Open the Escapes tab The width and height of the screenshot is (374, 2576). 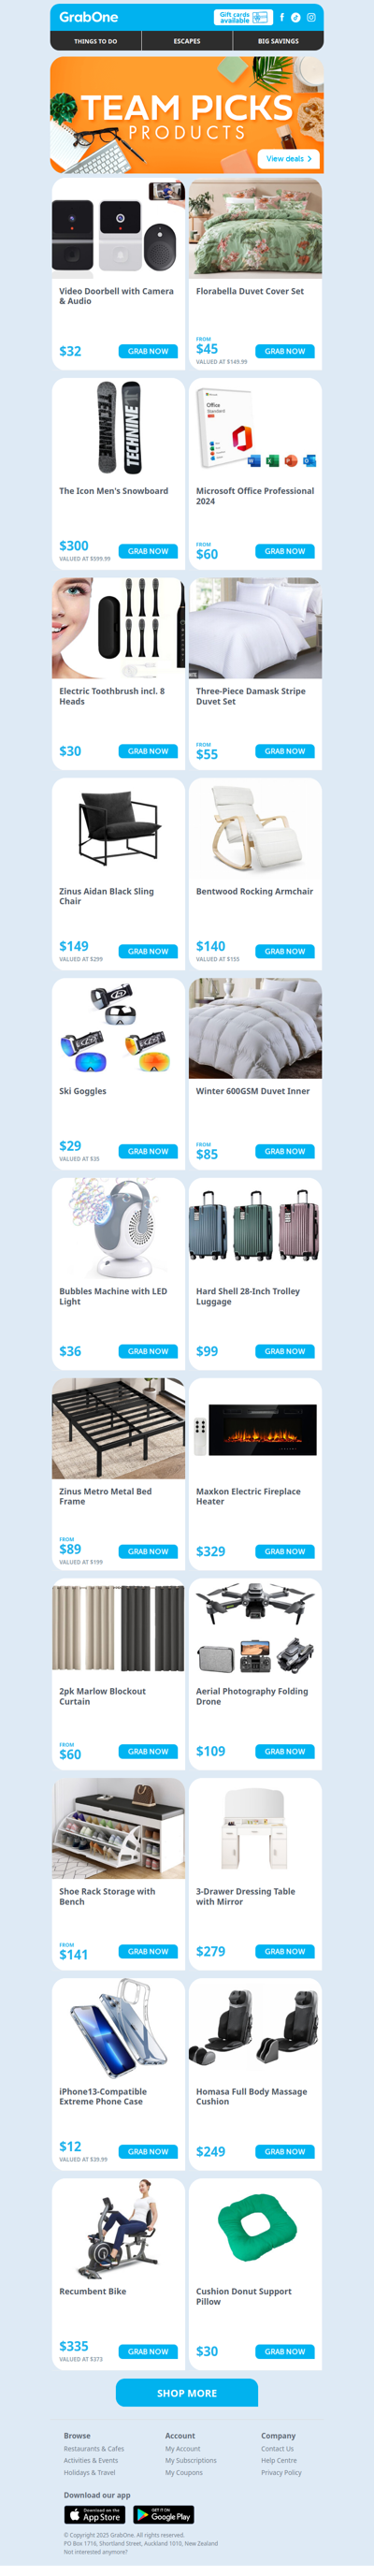pyautogui.click(x=187, y=41)
